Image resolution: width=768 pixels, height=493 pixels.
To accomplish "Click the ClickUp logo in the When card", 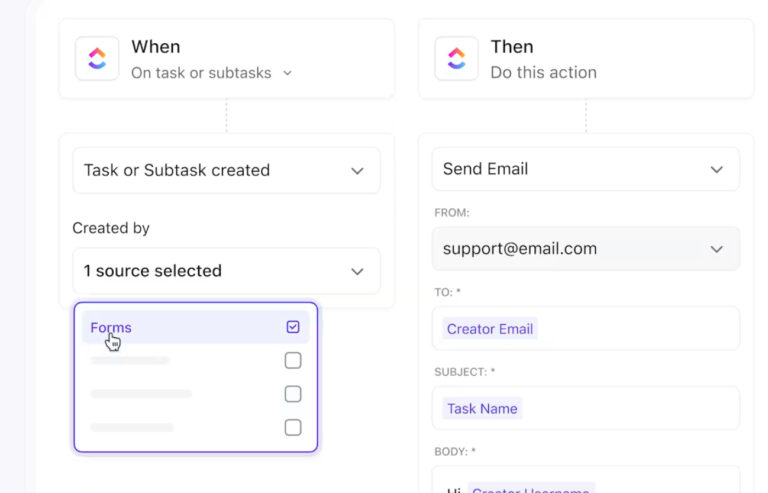I will tap(97, 59).
